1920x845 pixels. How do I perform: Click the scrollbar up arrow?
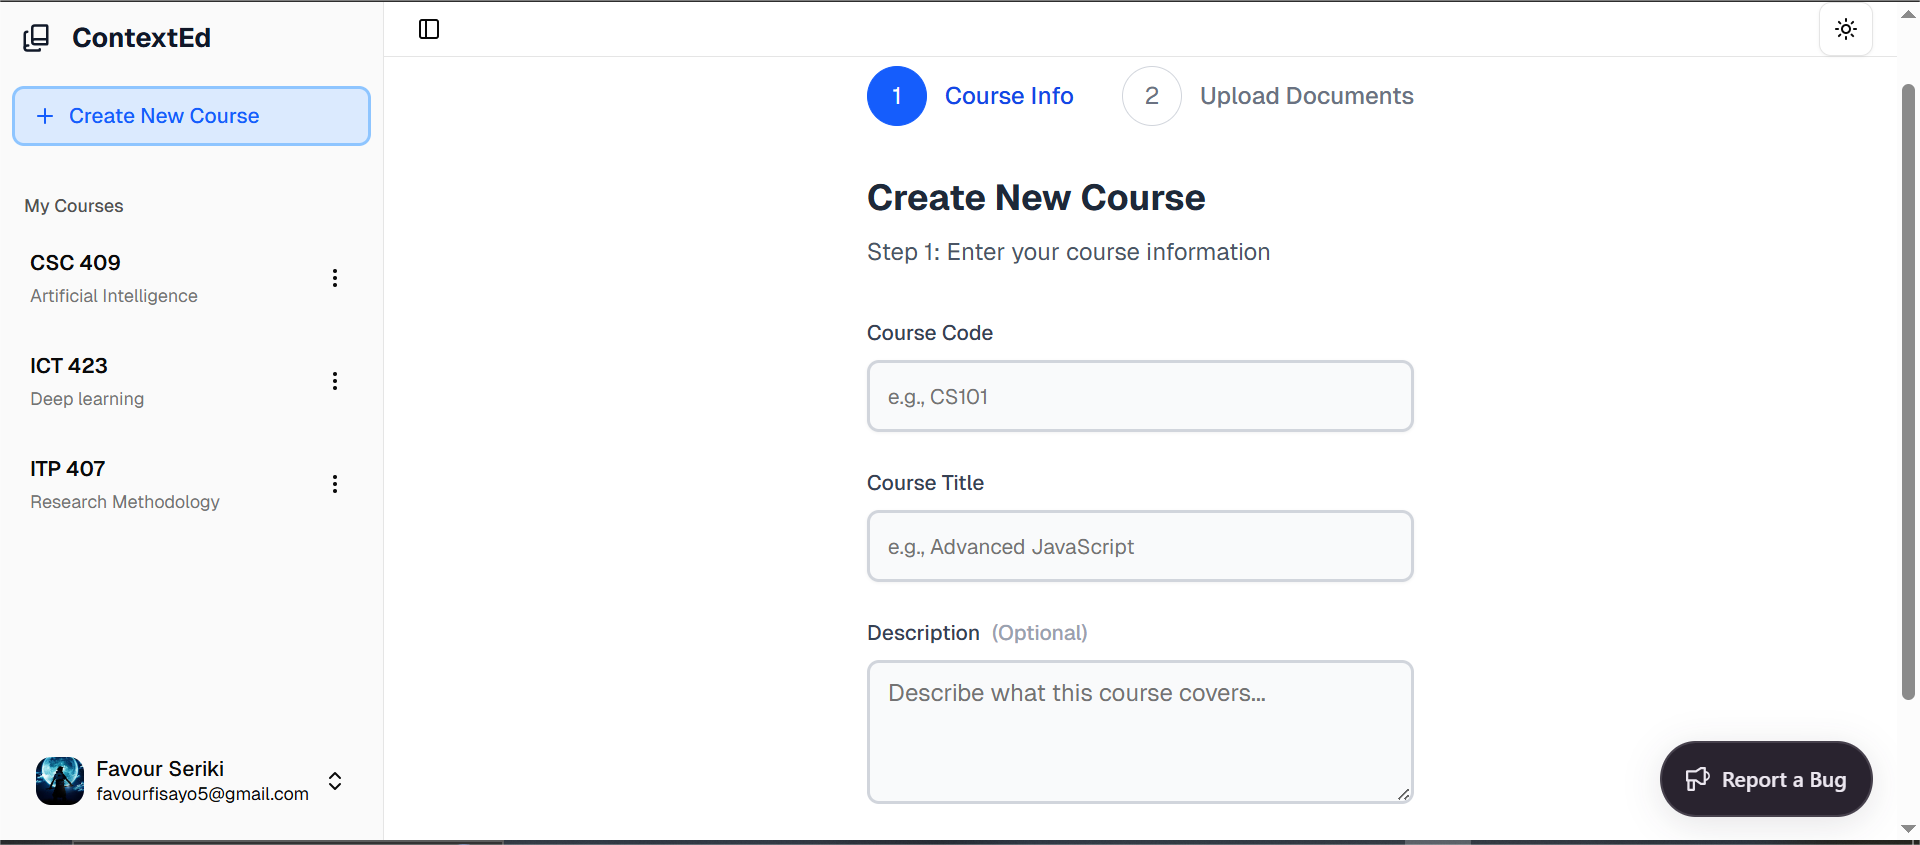pyautogui.click(x=1908, y=14)
